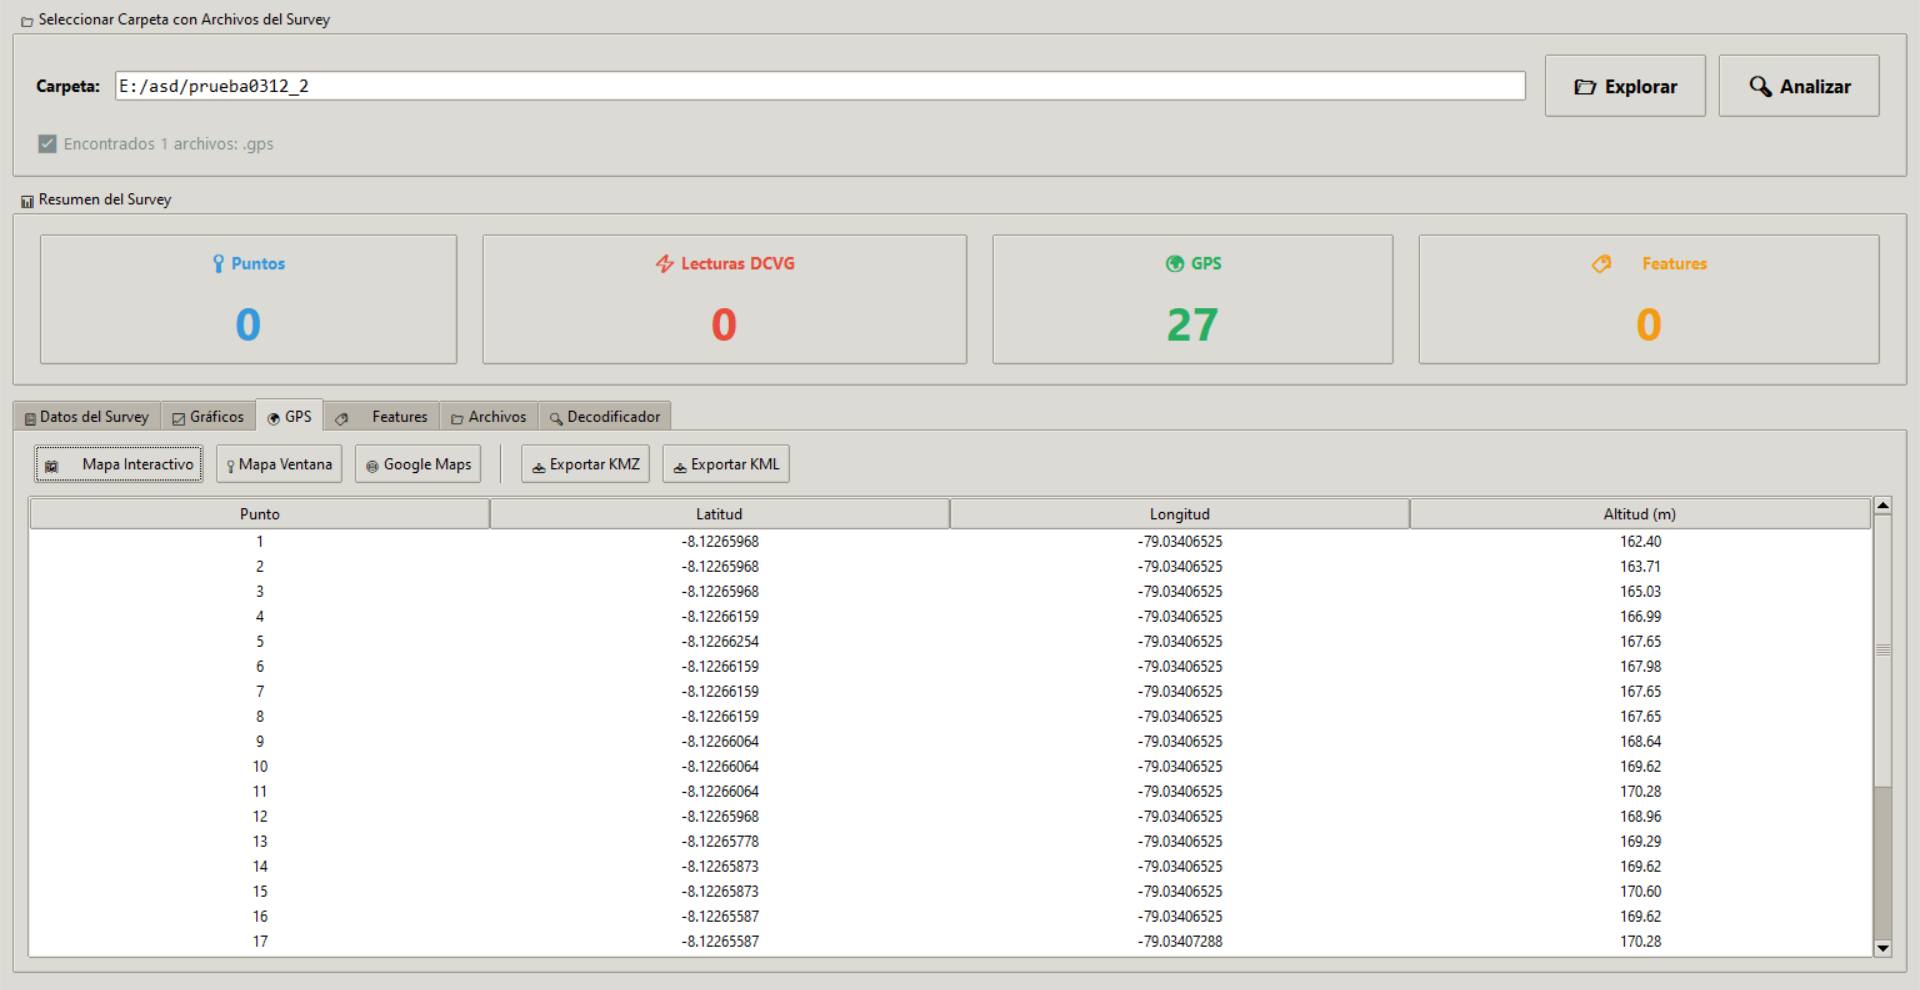Click the Explorar folder button

click(1624, 86)
